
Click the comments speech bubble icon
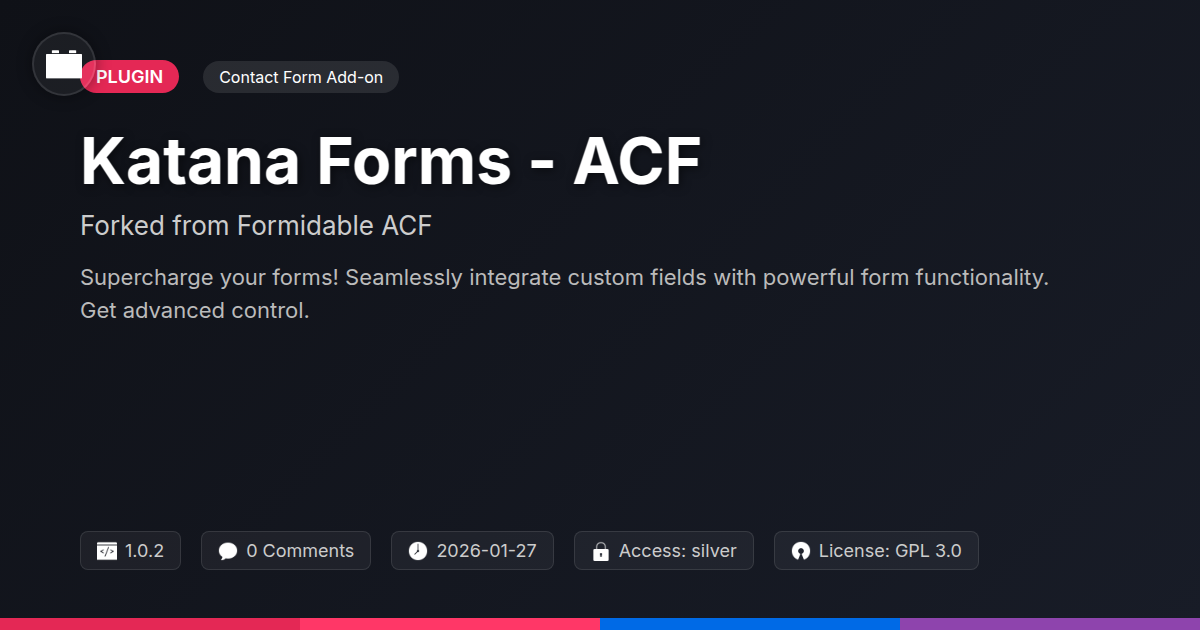click(x=228, y=551)
